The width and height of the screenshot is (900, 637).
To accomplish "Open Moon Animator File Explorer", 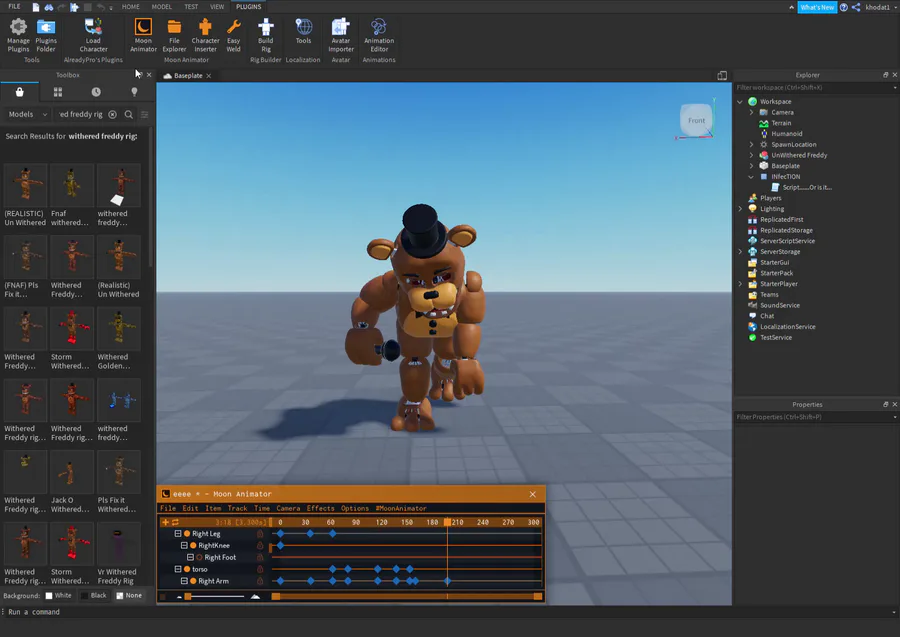I will click(x=174, y=35).
